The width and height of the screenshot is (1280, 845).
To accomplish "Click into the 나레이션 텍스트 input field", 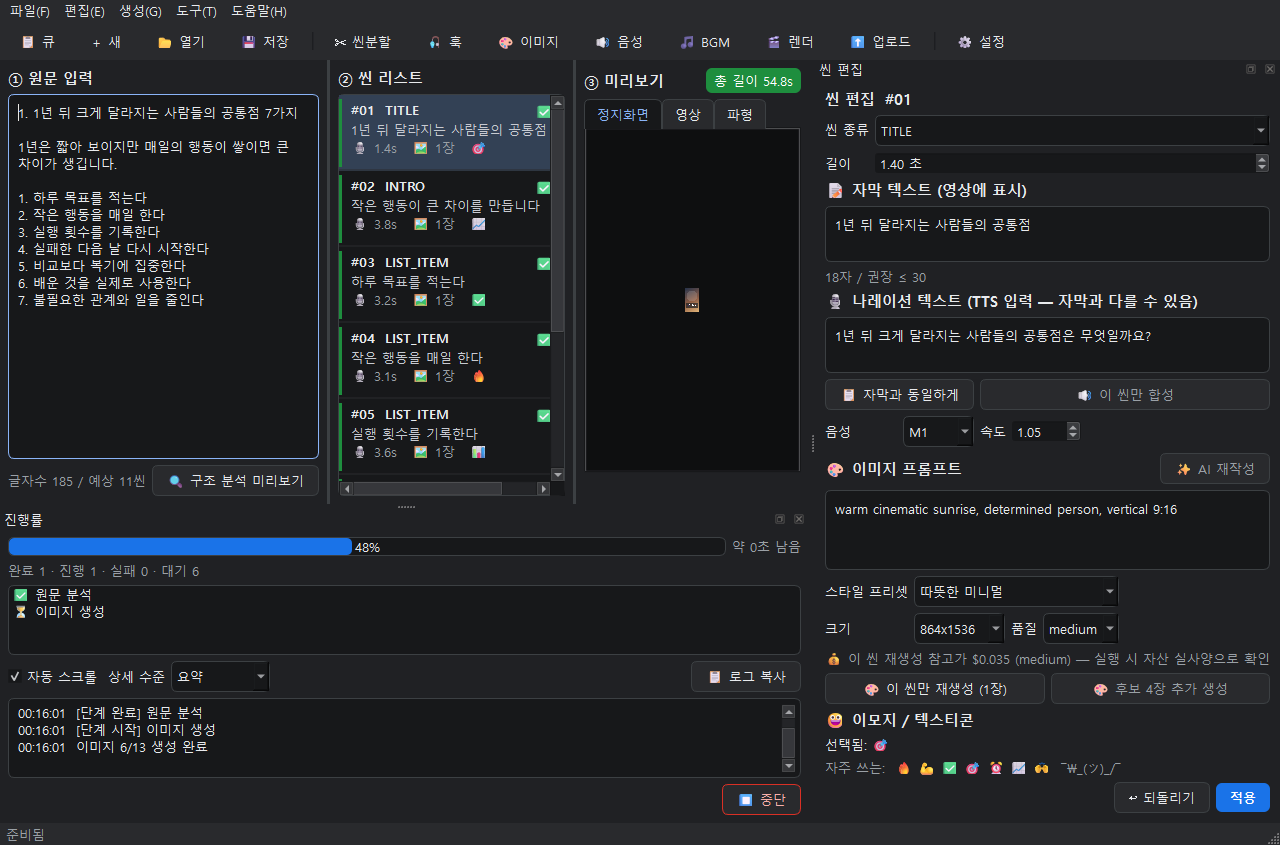I will point(1047,345).
